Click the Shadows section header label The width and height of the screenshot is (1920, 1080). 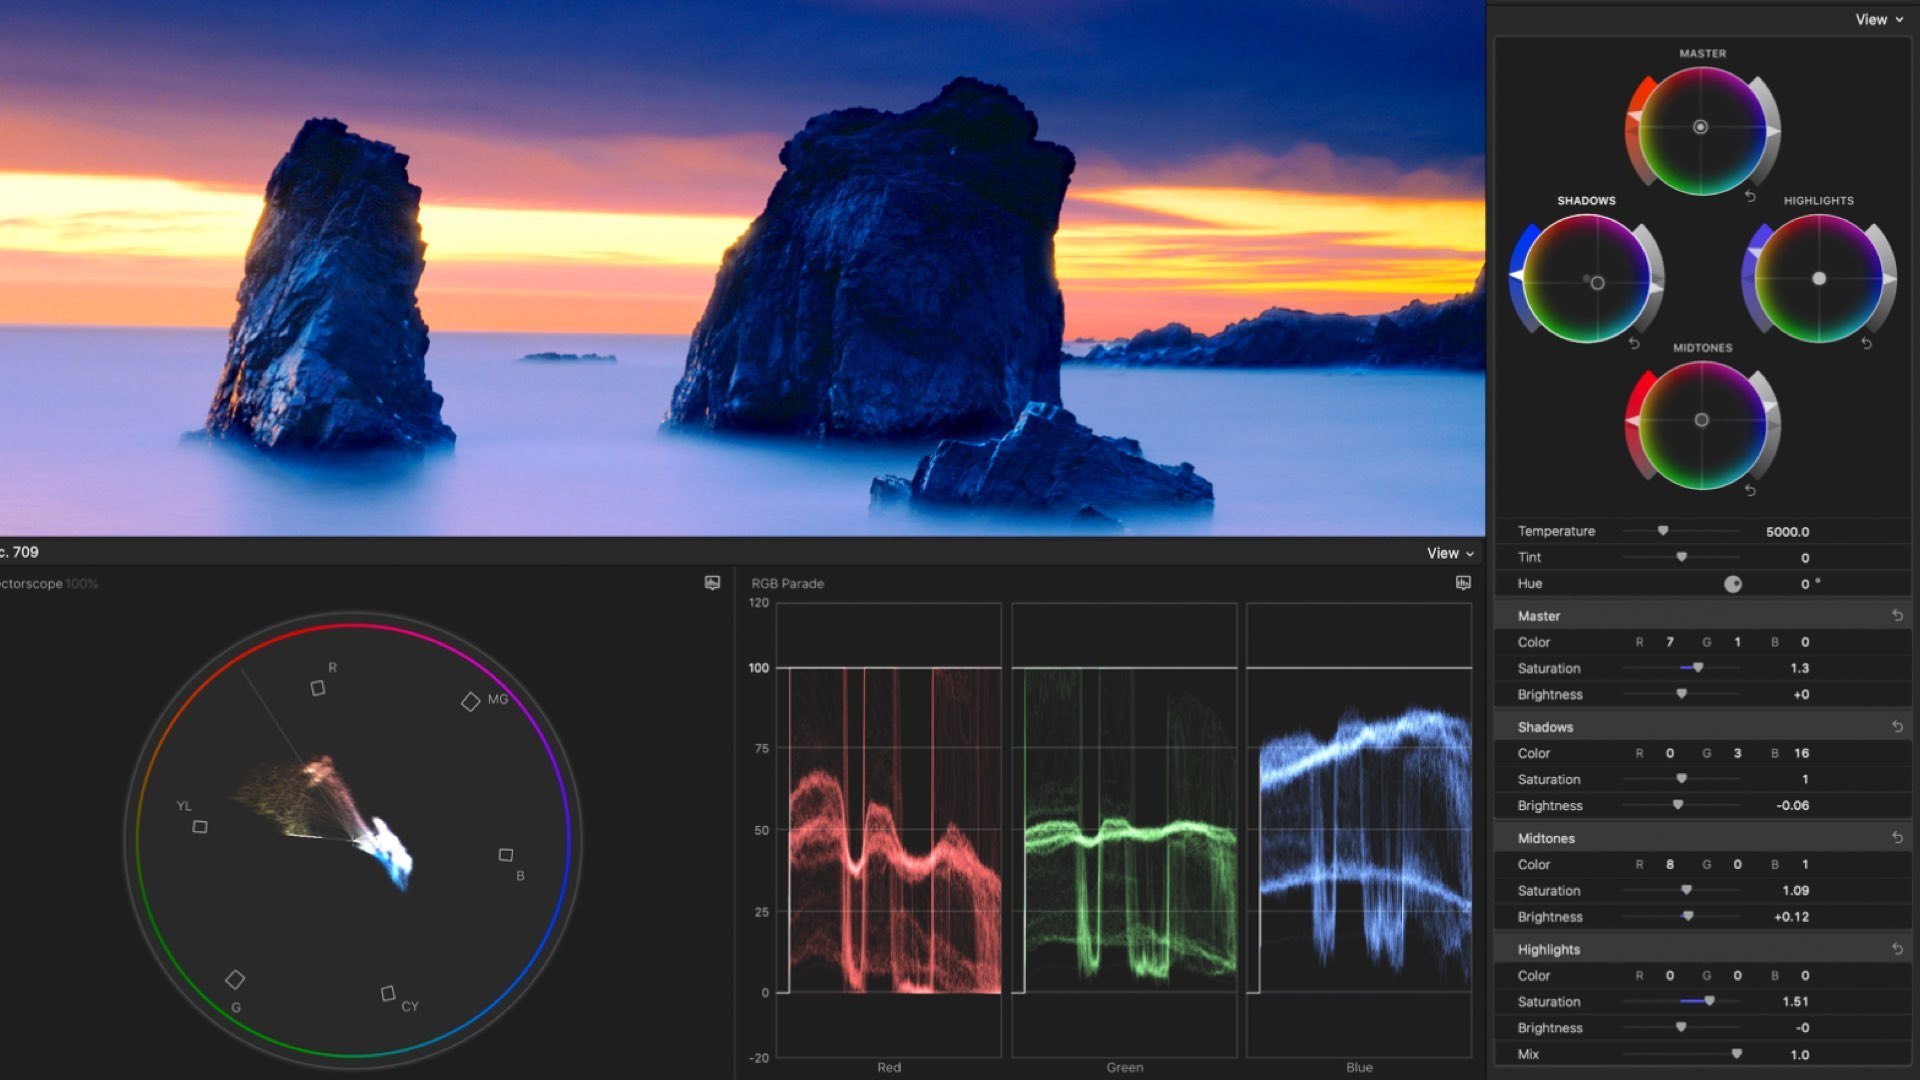tap(1545, 727)
